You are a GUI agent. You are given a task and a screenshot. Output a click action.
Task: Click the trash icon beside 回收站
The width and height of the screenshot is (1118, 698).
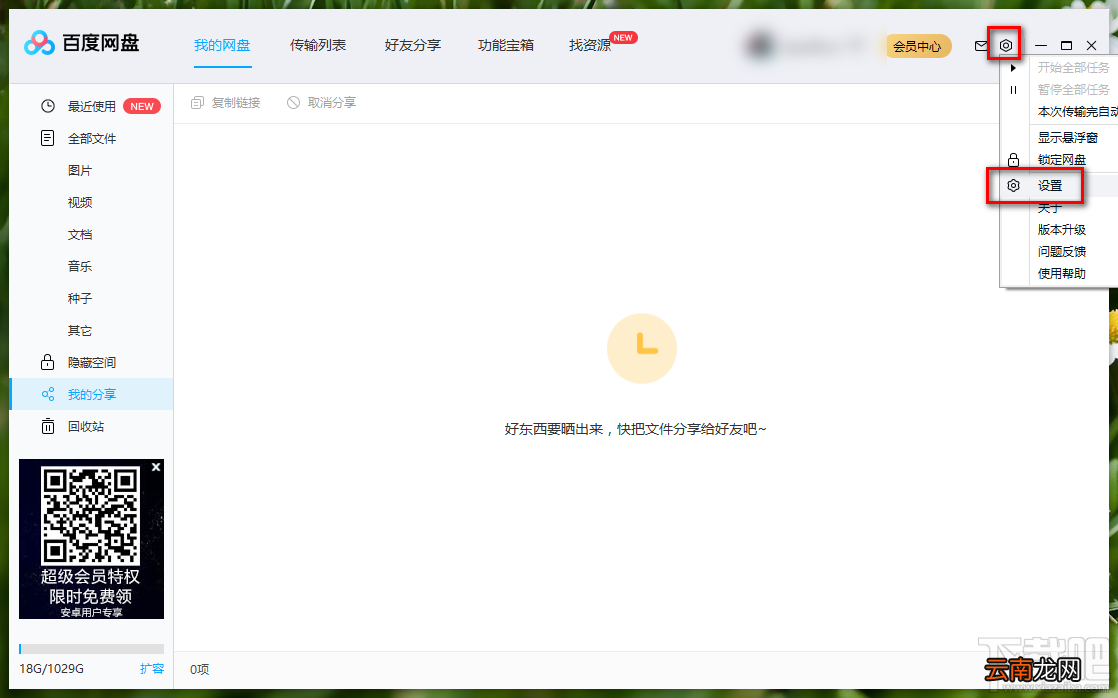48,426
